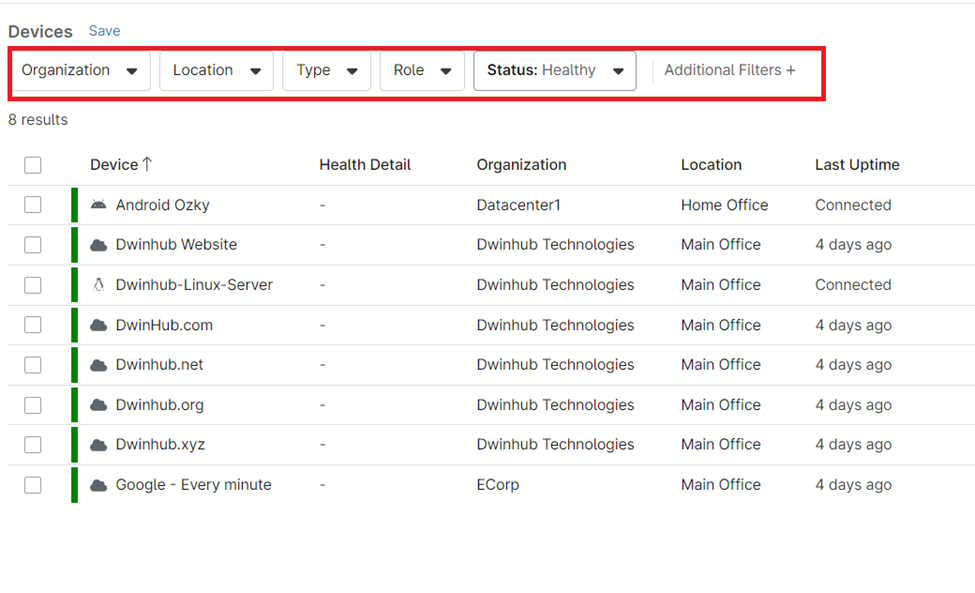This screenshot has width=975, height=593.
Task: Click the cloud icon next to Dwinhub Website
Action: point(99,244)
